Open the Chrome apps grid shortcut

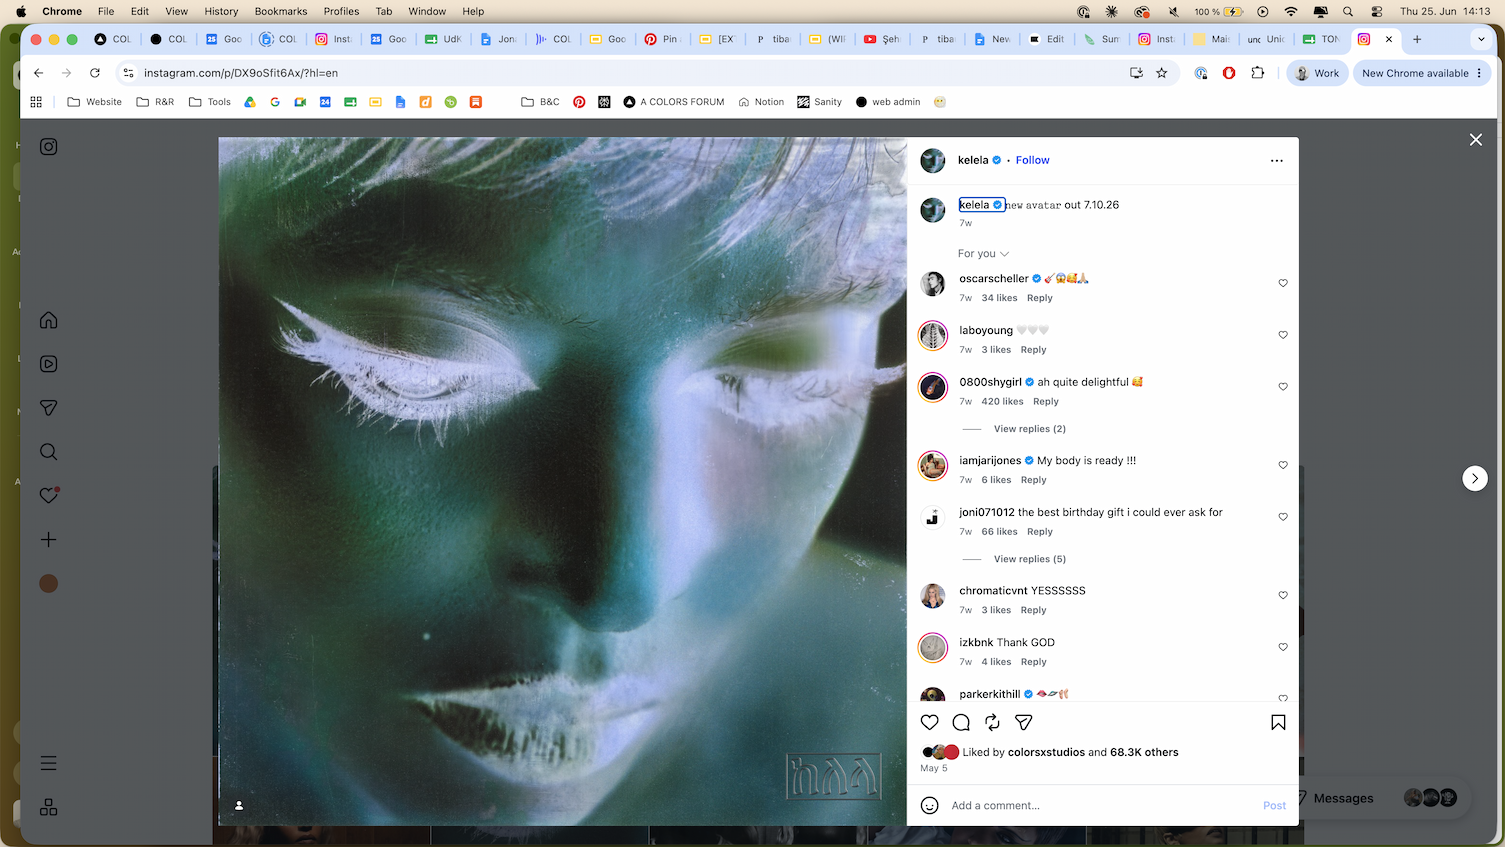36,102
